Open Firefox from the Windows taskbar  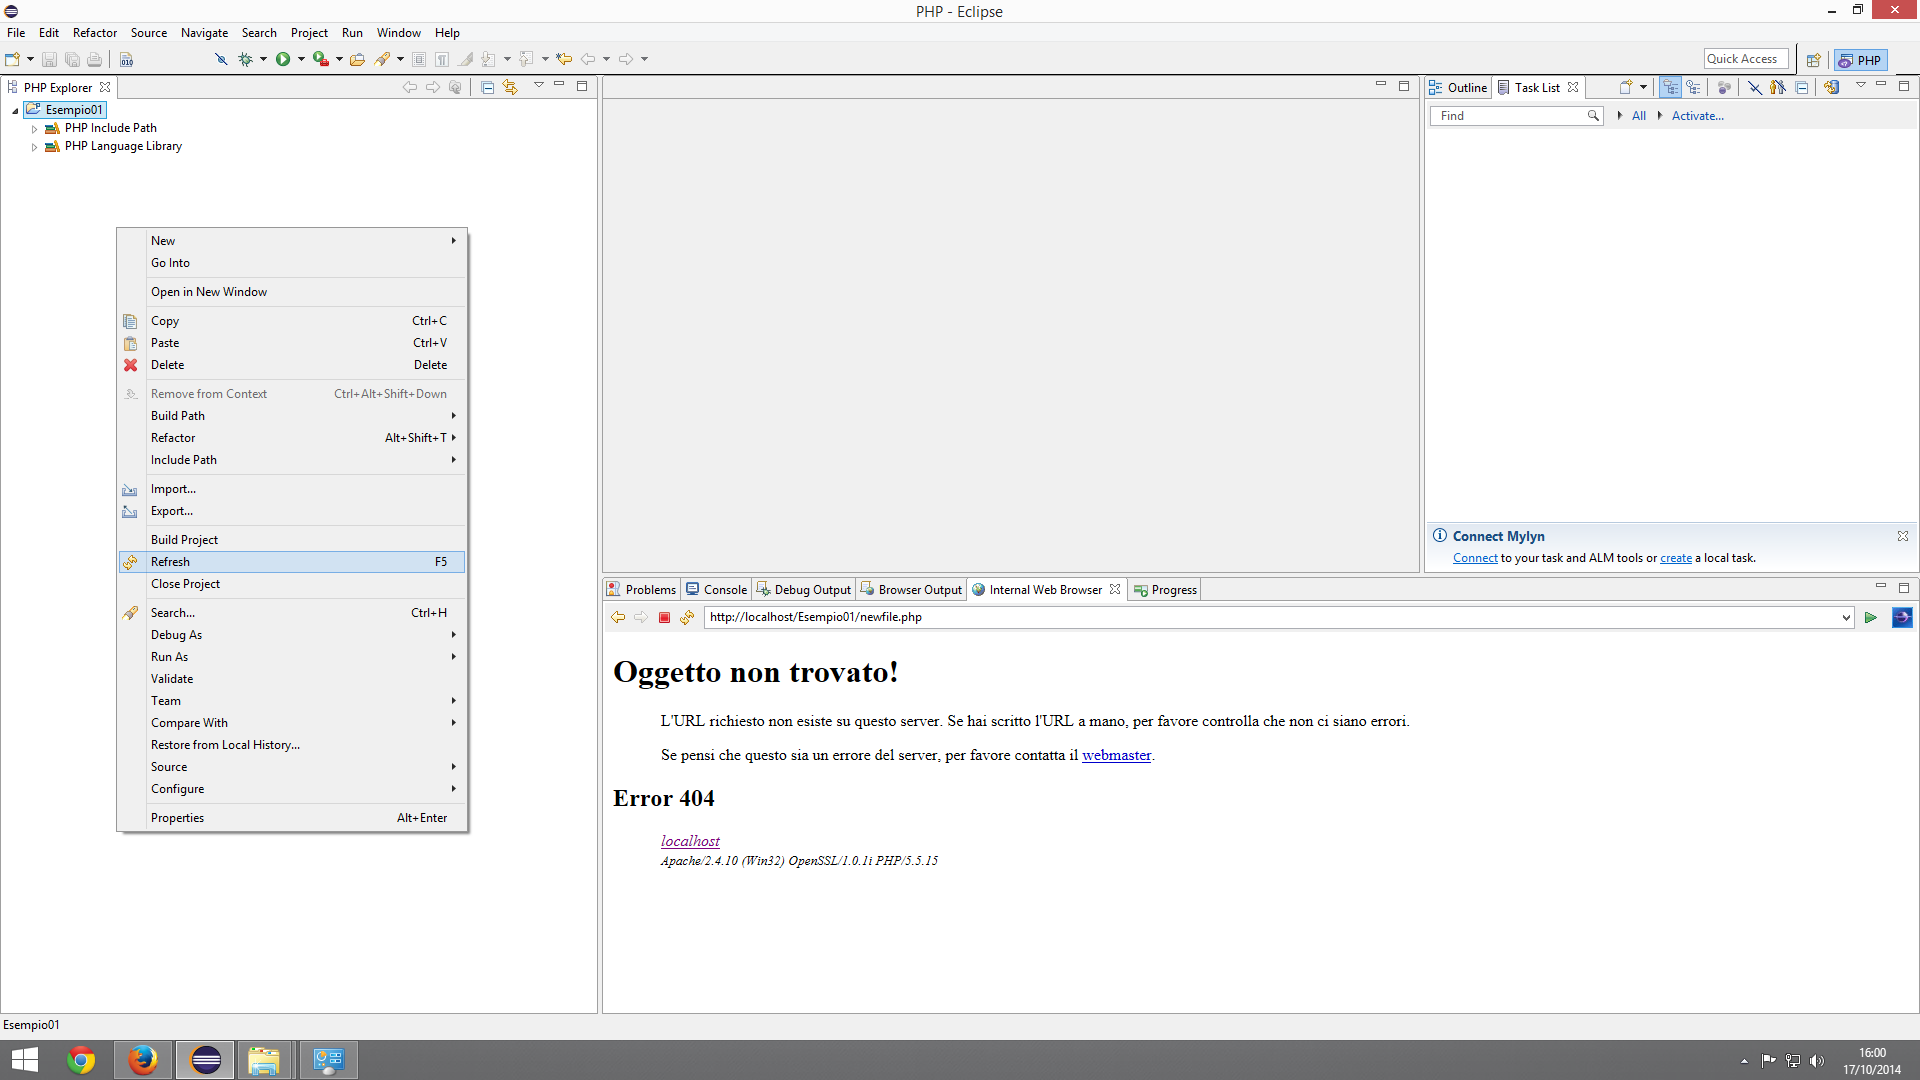point(143,1060)
